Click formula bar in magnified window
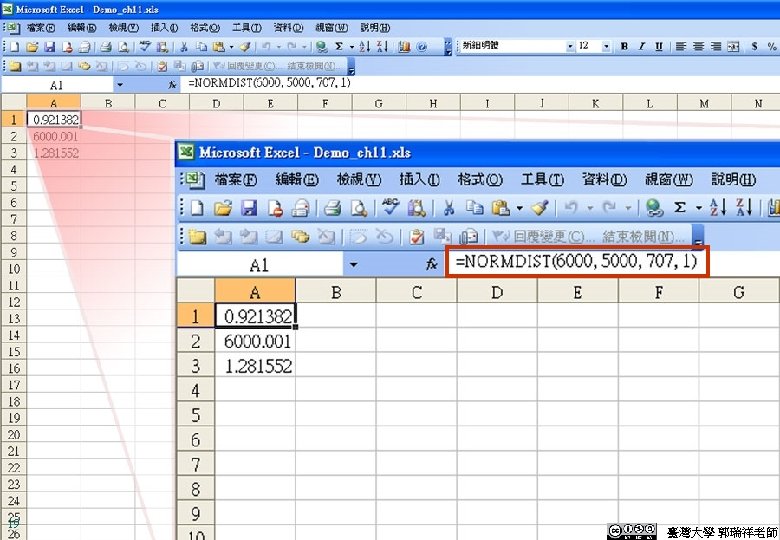This screenshot has height=540, width=780. 577,261
